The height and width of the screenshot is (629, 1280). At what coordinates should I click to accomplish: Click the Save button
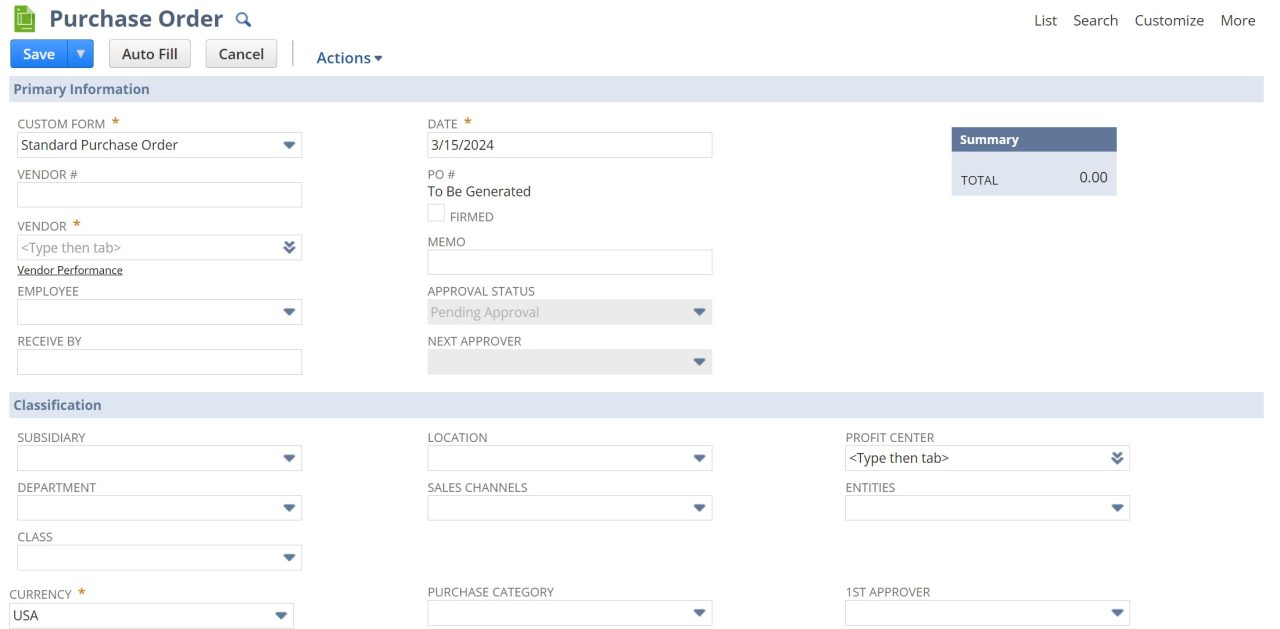(38, 53)
